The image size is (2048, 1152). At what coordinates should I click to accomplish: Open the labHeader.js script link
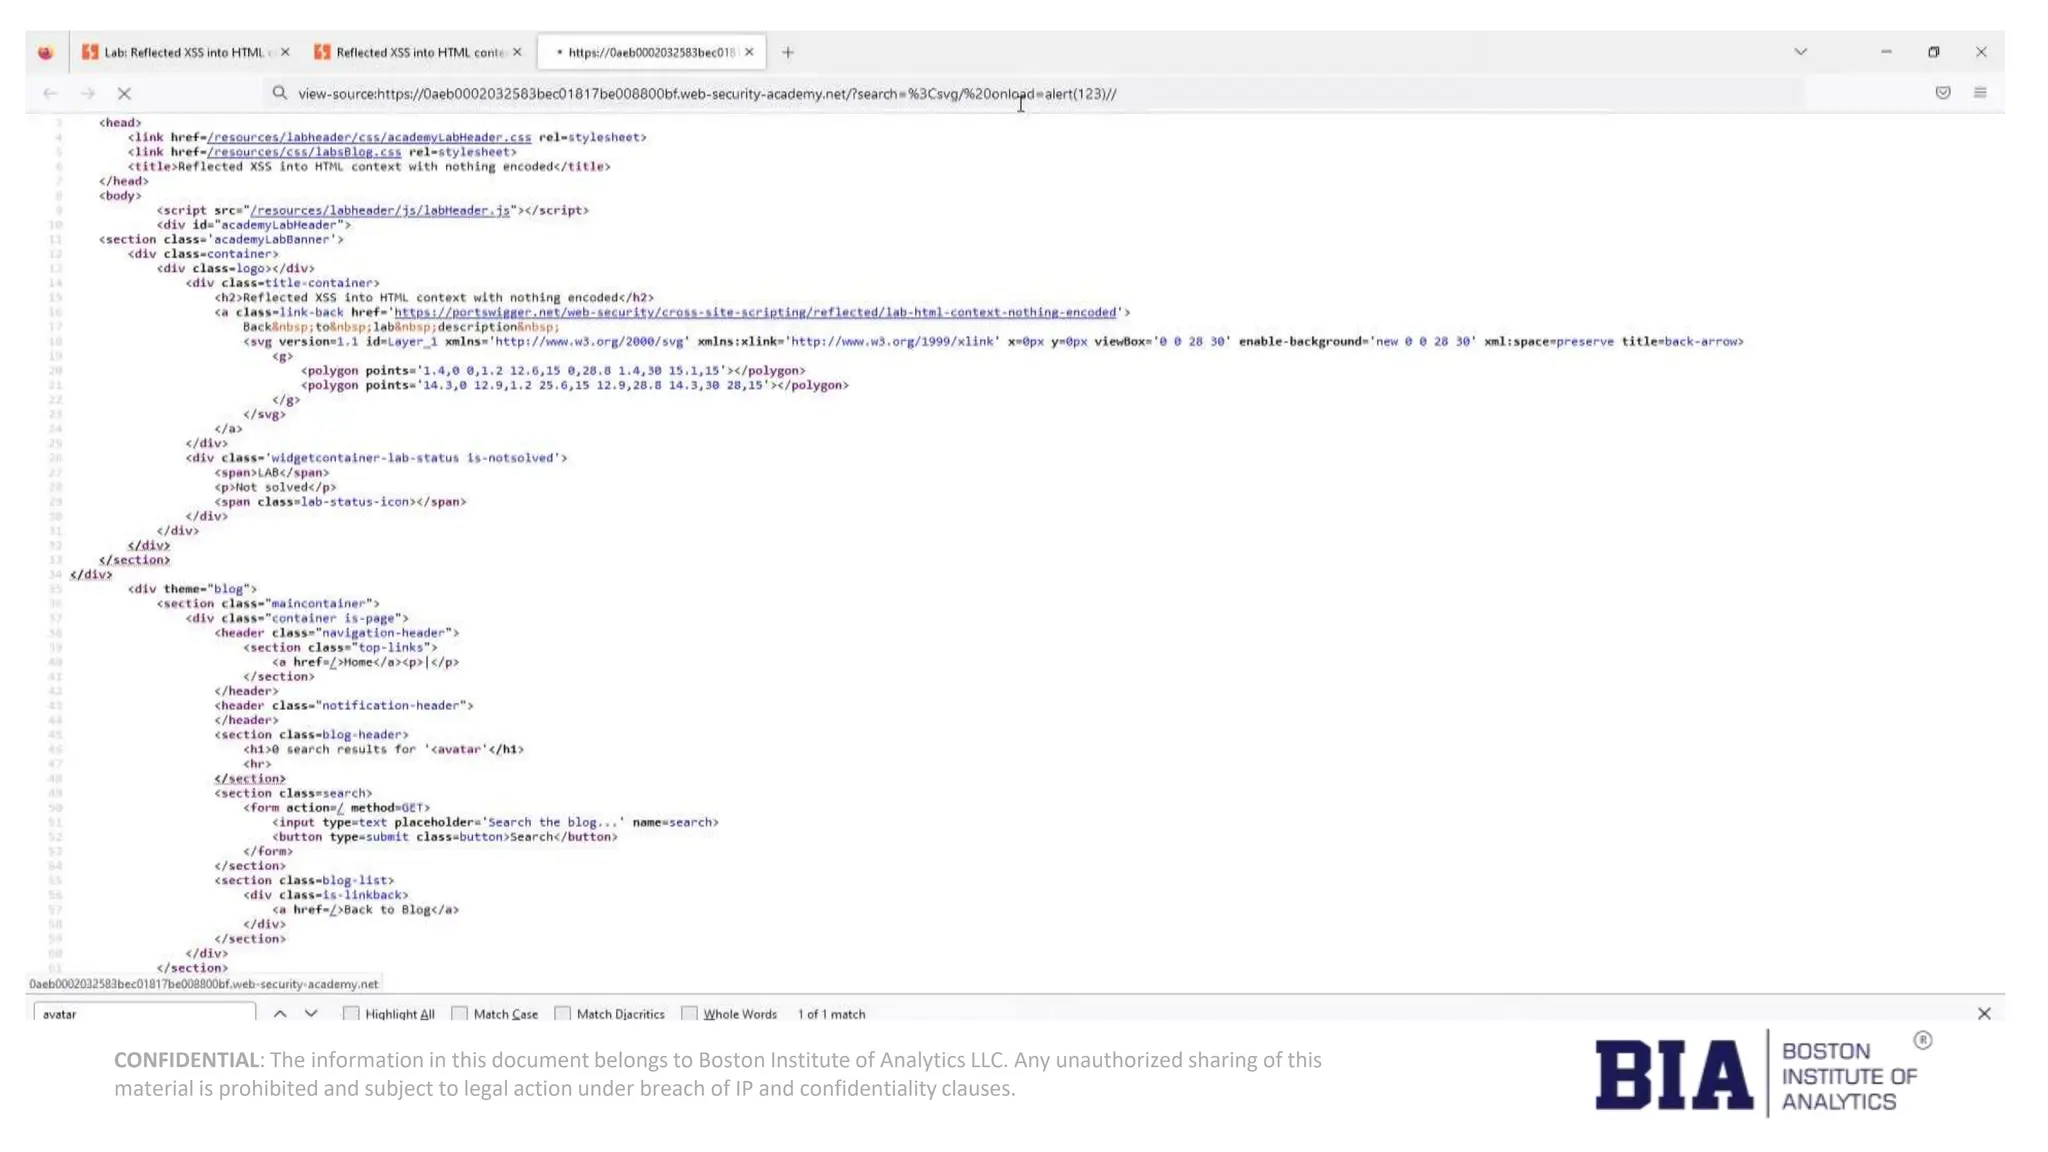380,210
